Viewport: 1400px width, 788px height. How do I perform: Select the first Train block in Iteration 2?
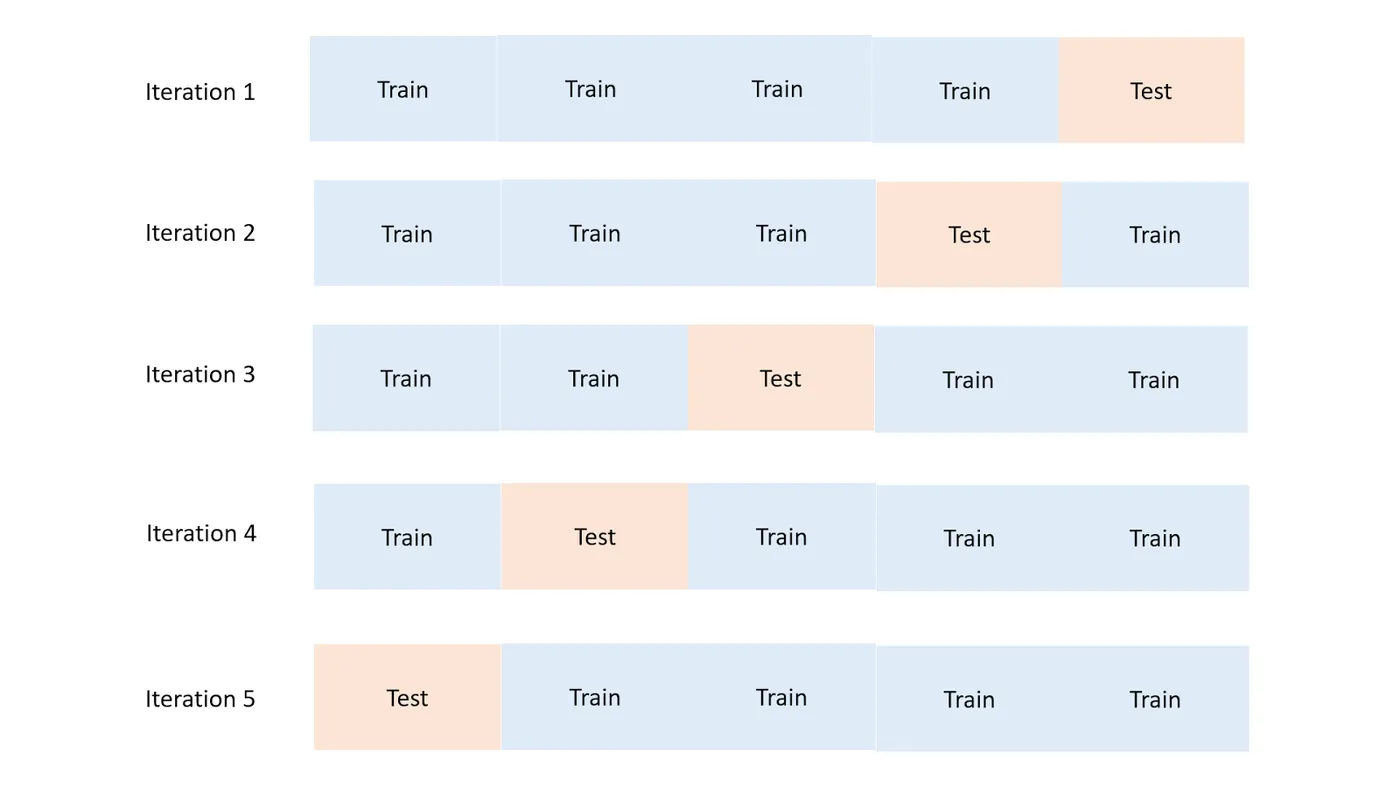pos(407,234)
